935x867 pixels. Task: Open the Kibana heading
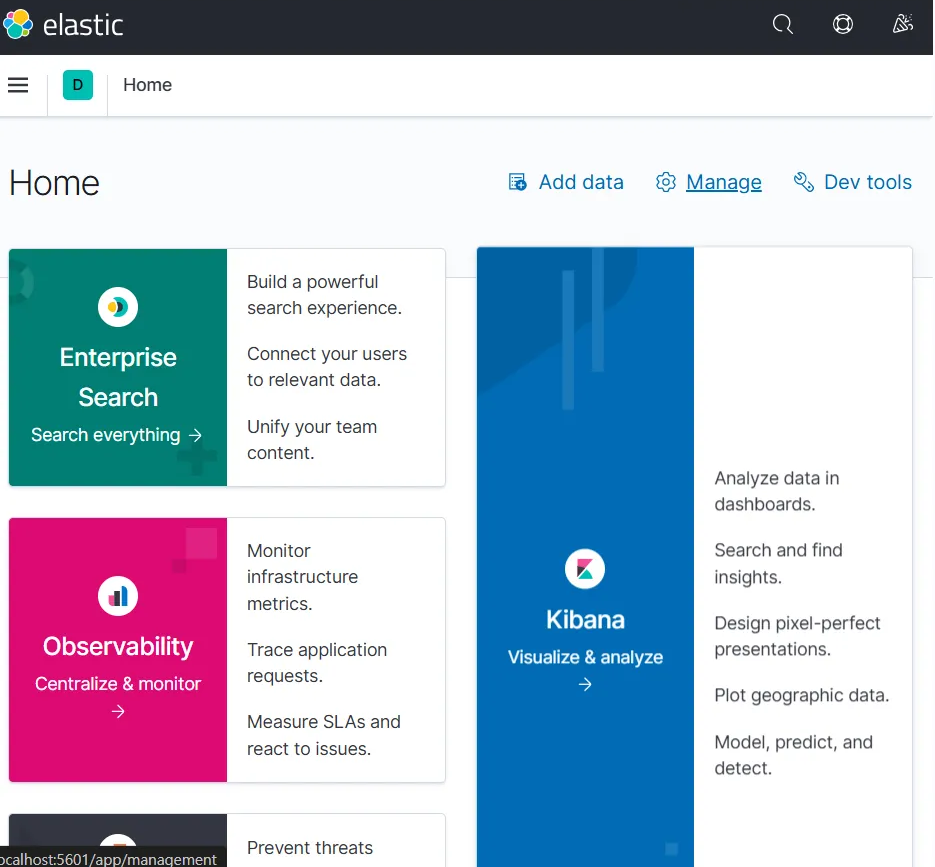585,620
